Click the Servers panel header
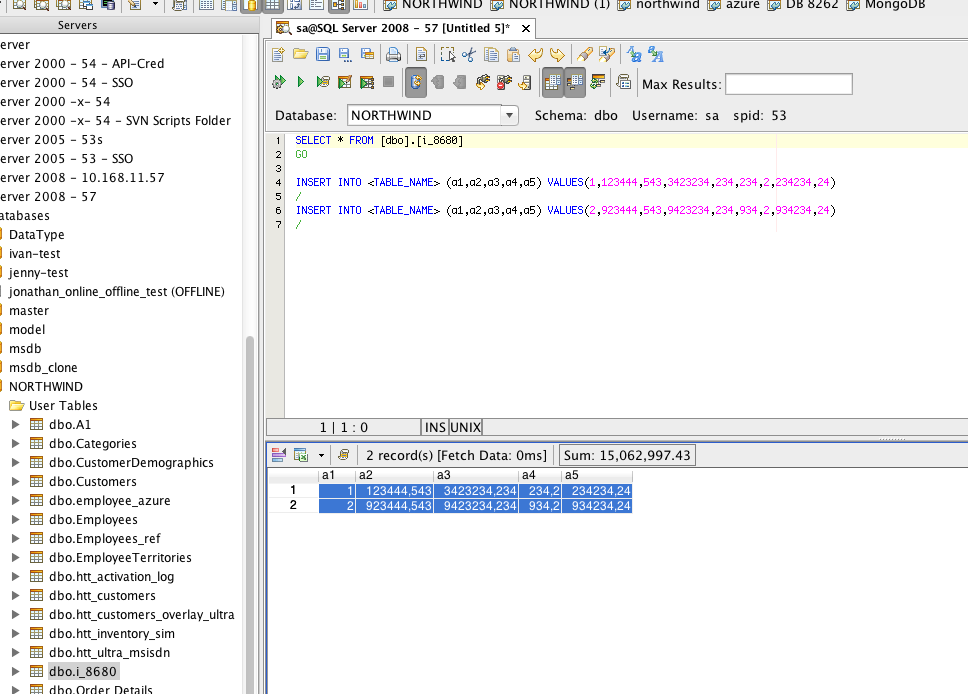 pyautogui.click(x=129, y=25)
